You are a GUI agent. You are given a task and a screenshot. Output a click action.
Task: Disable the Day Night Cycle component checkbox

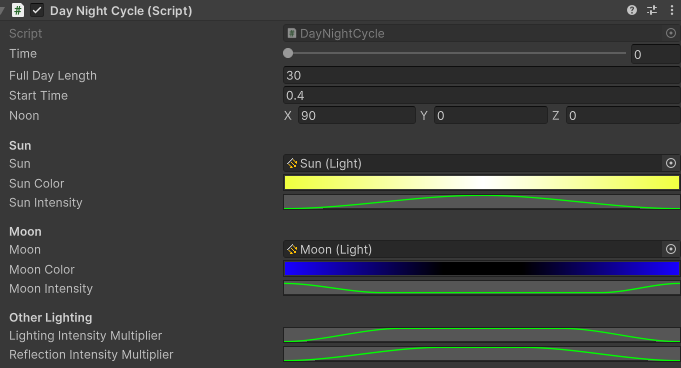37,10
